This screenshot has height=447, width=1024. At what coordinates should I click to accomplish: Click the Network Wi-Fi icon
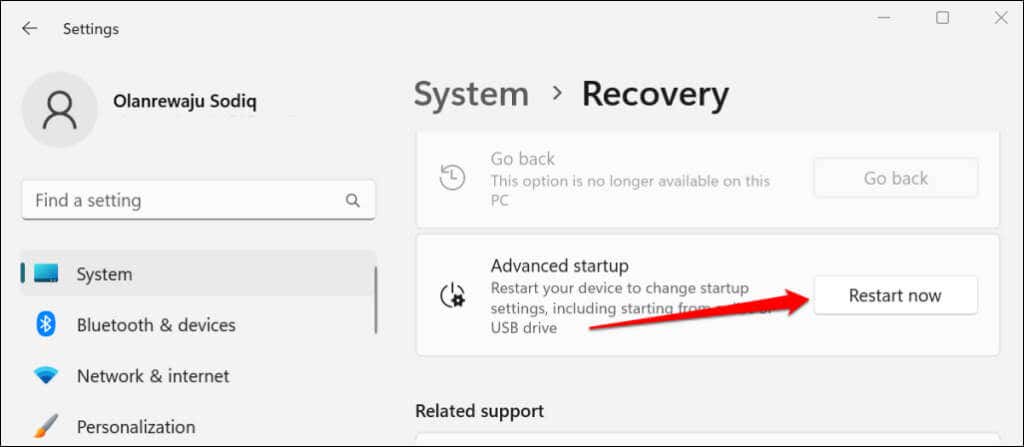[x=46, y=376]
